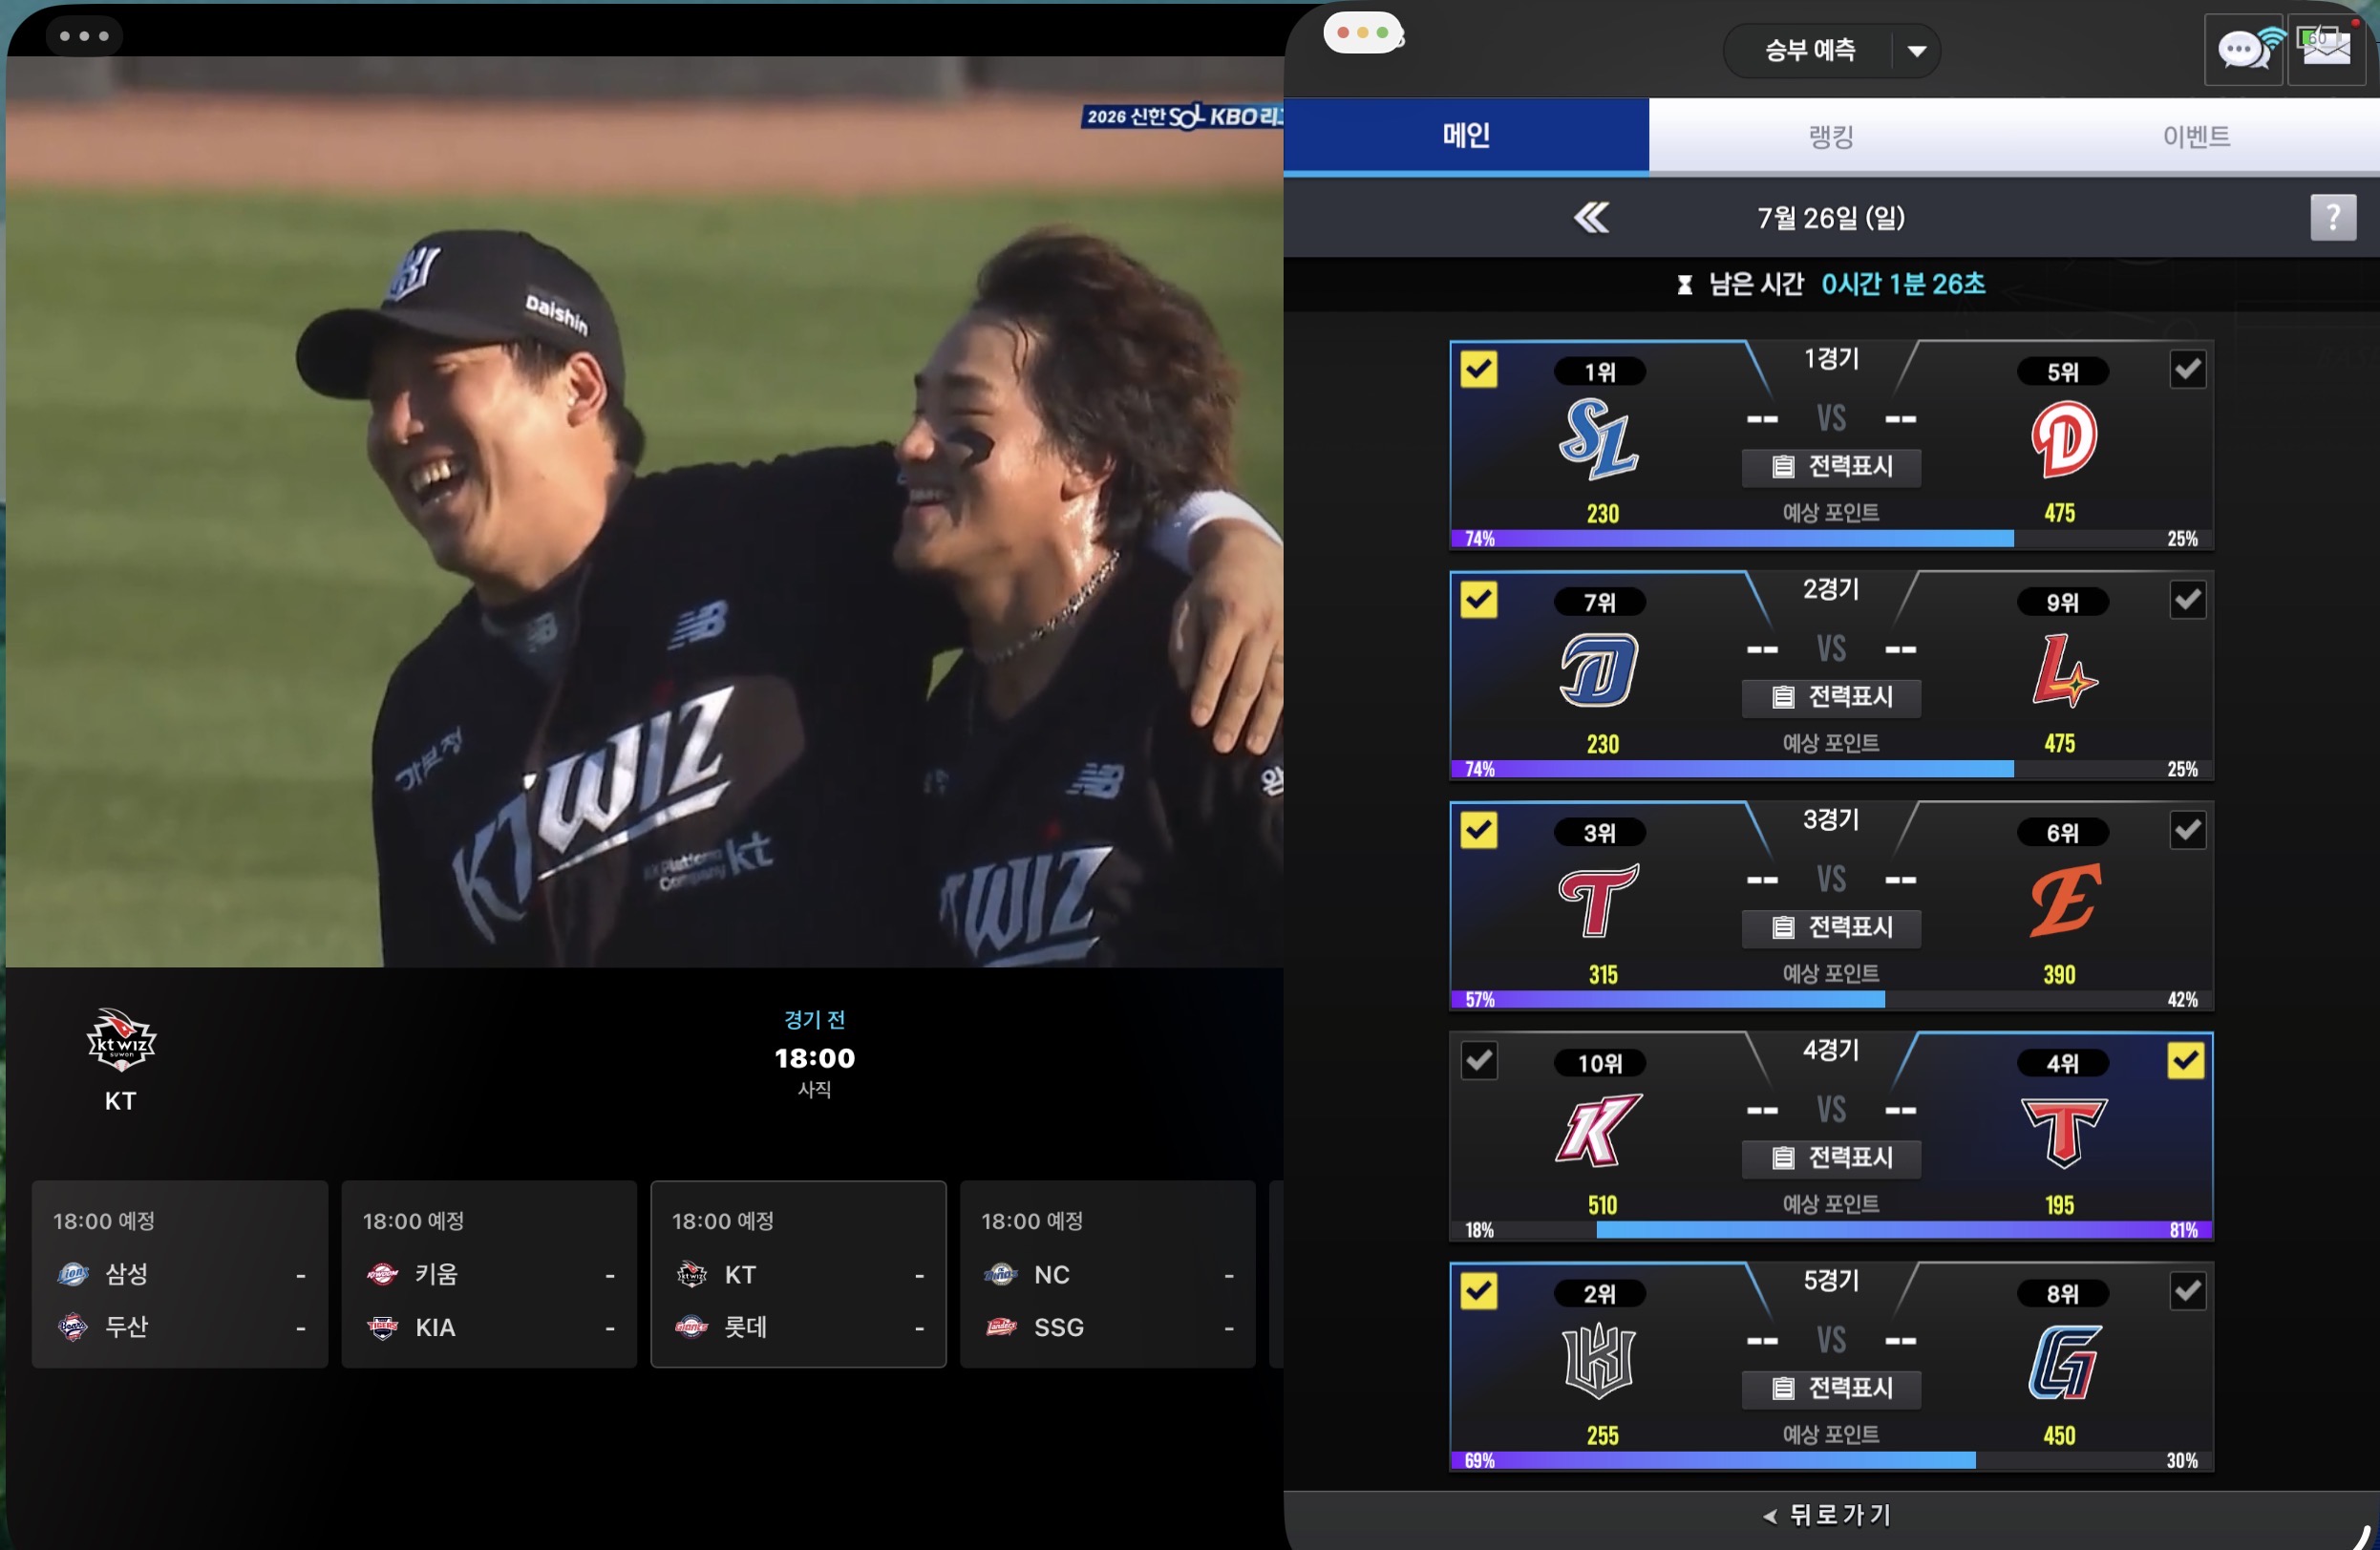Click the Lotte logo in schedule card

click(x=691, y=1327)
